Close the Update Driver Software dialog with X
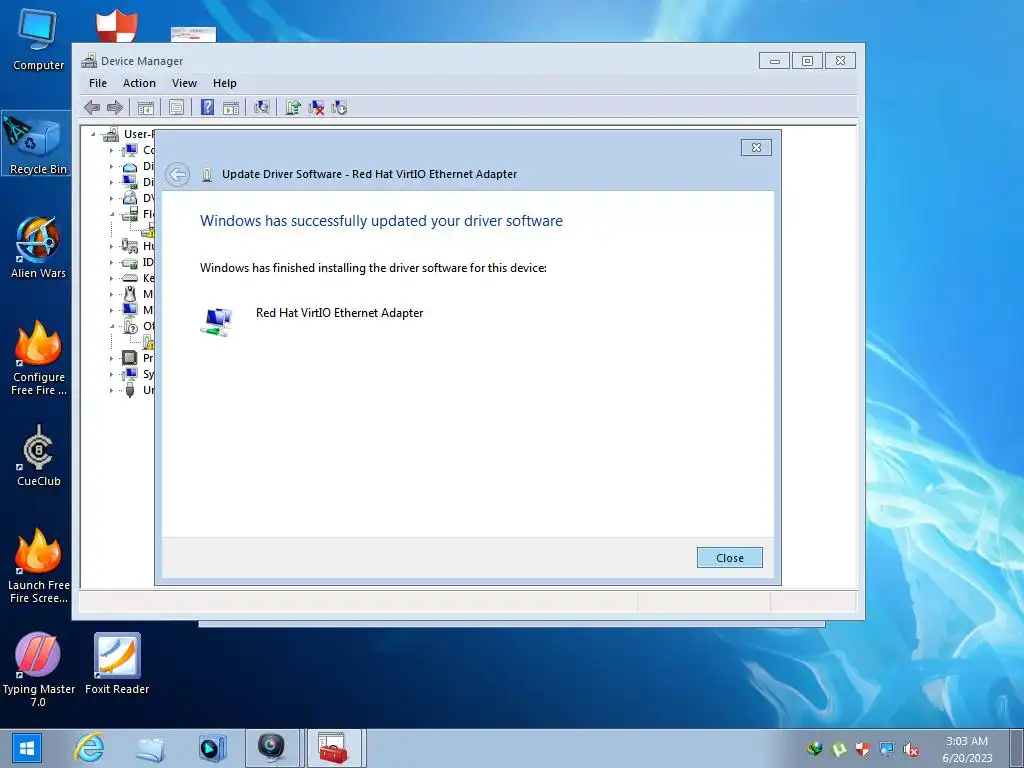 (x=756, y=148)
